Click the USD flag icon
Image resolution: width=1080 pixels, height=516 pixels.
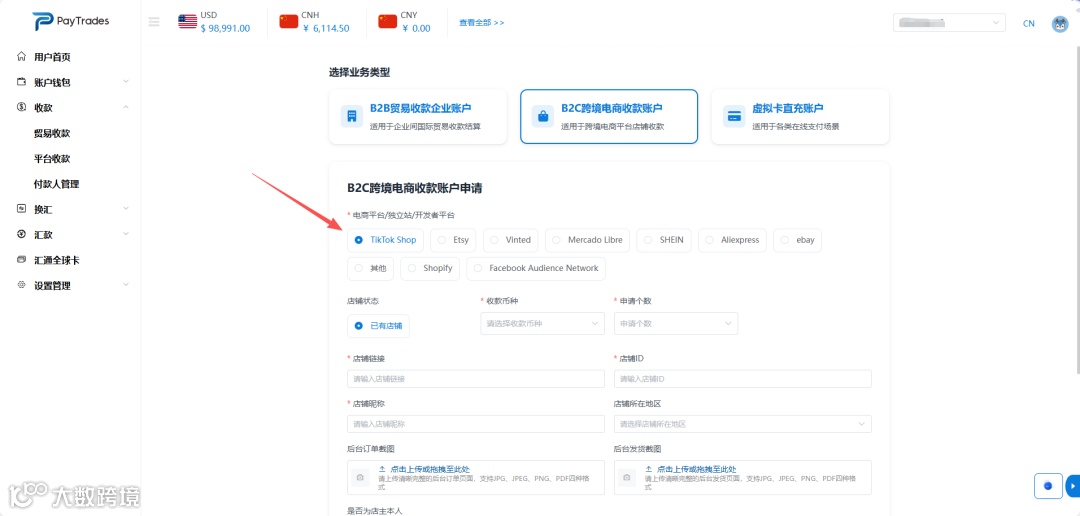click(187, 21)
